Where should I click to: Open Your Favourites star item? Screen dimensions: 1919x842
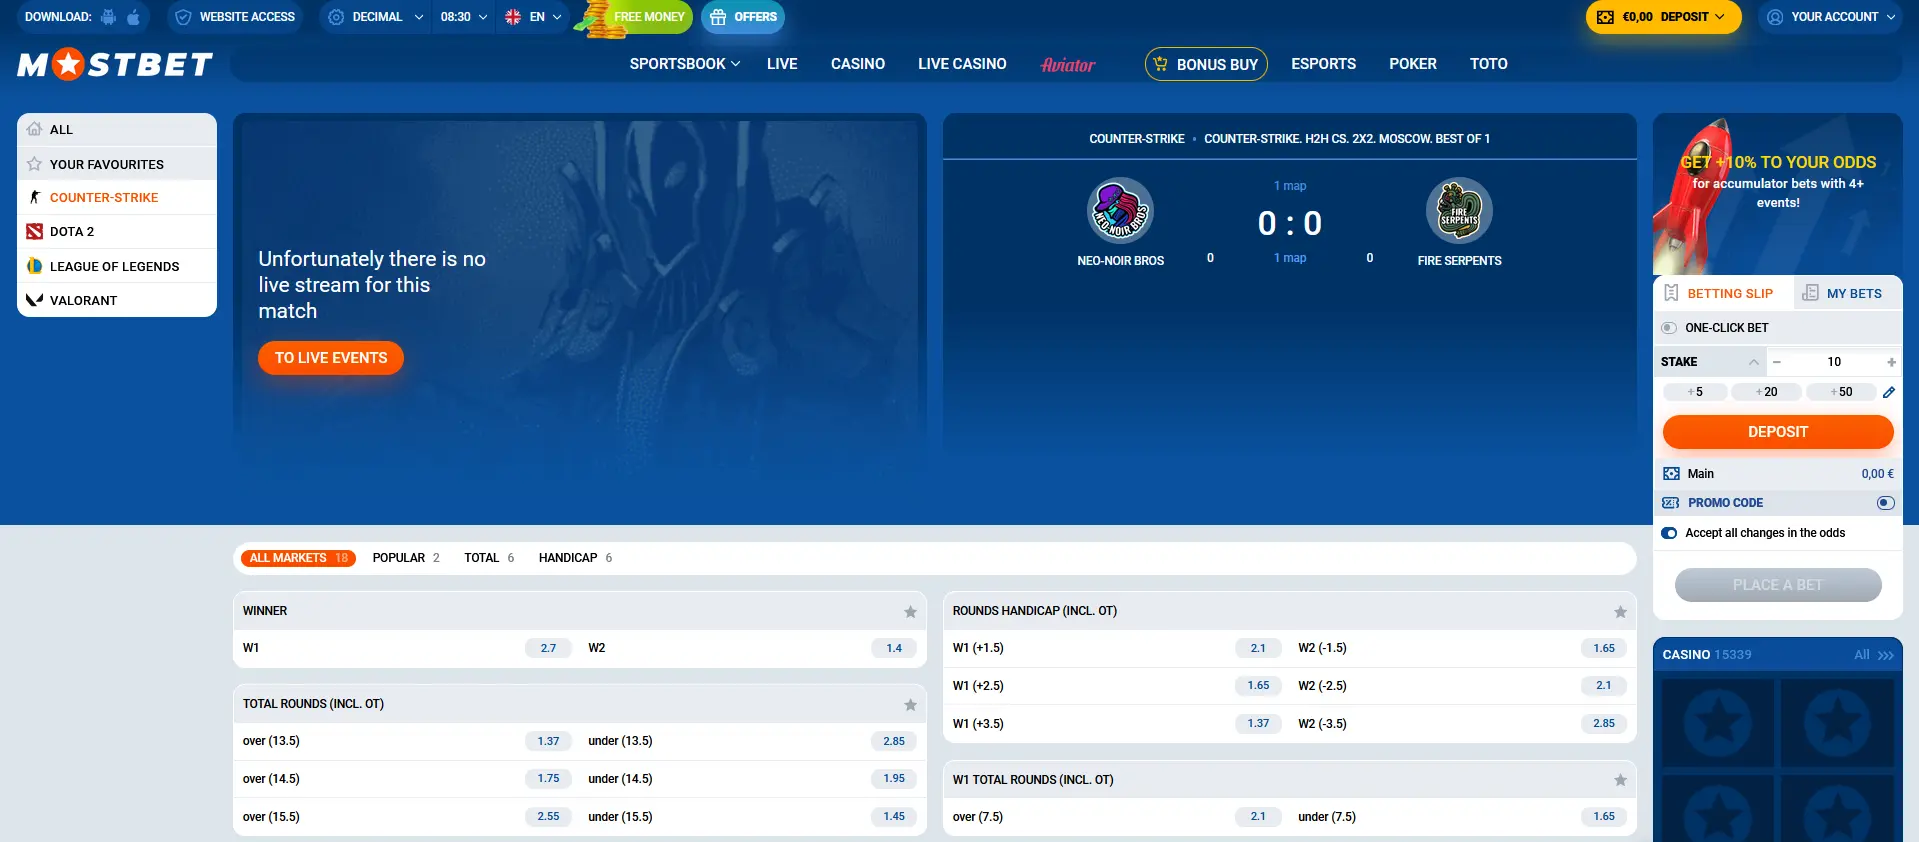click(x=117, y=164)
